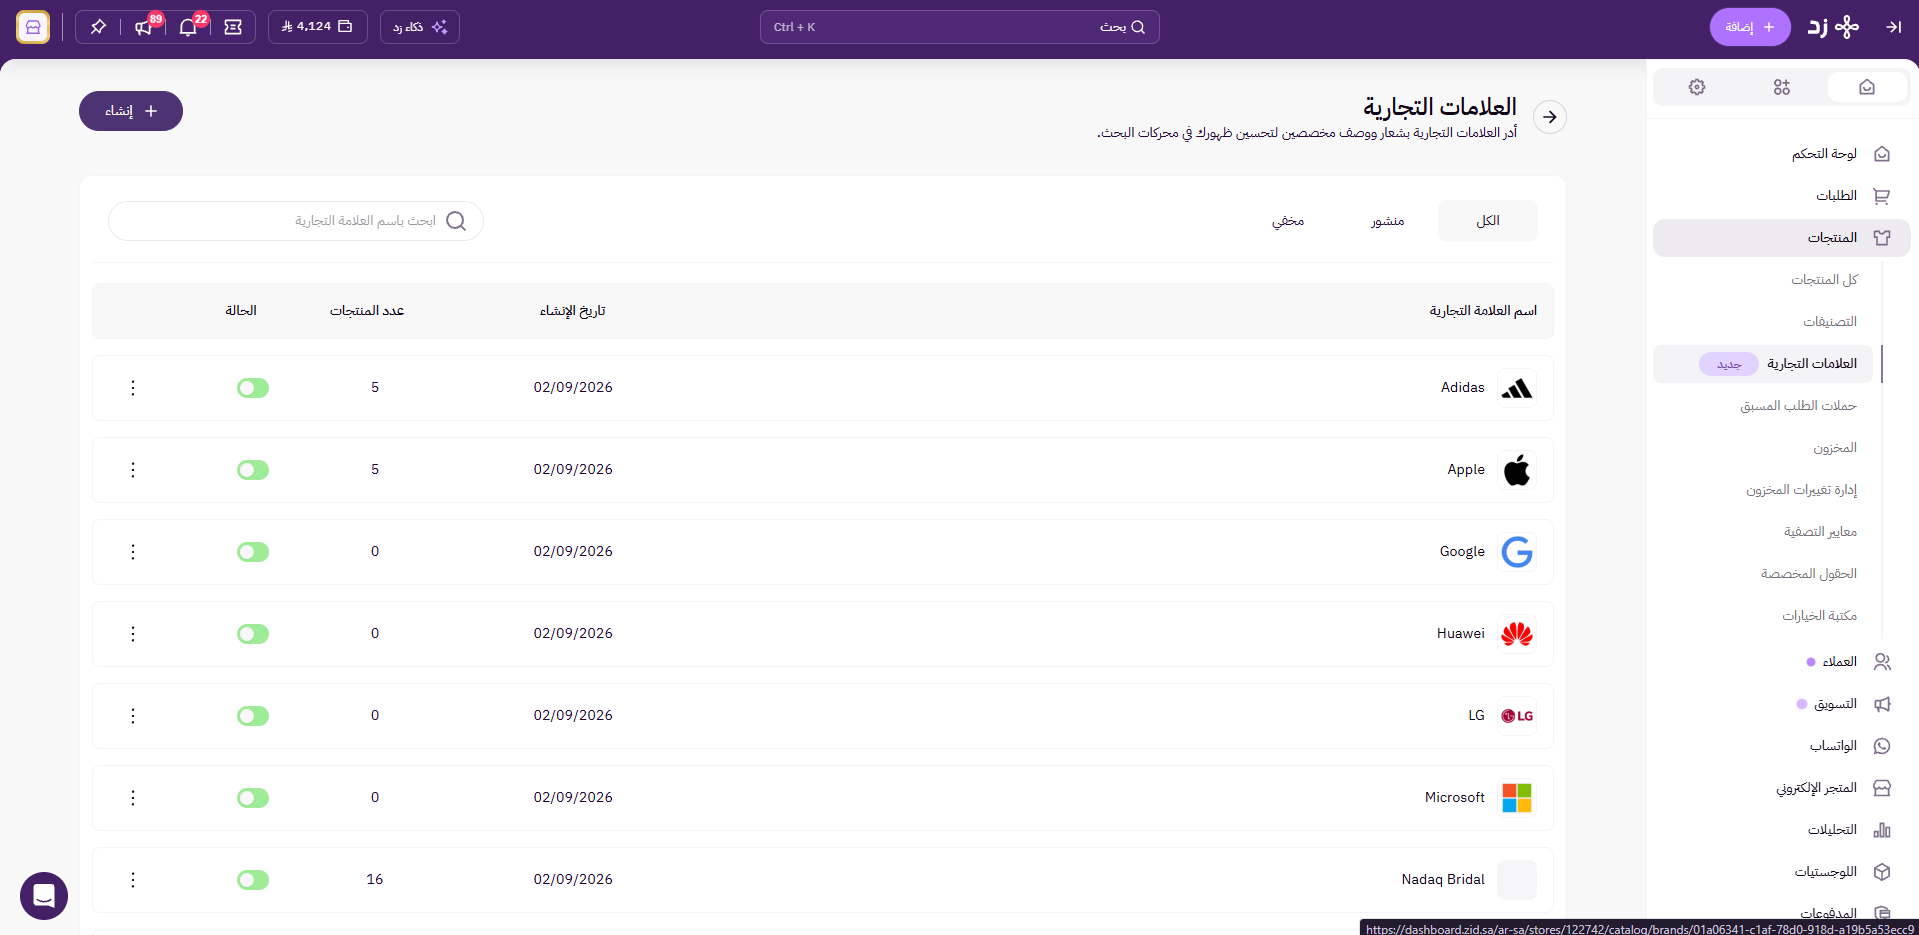Open the ذكاء زد AI assistant button

(420, 27)
